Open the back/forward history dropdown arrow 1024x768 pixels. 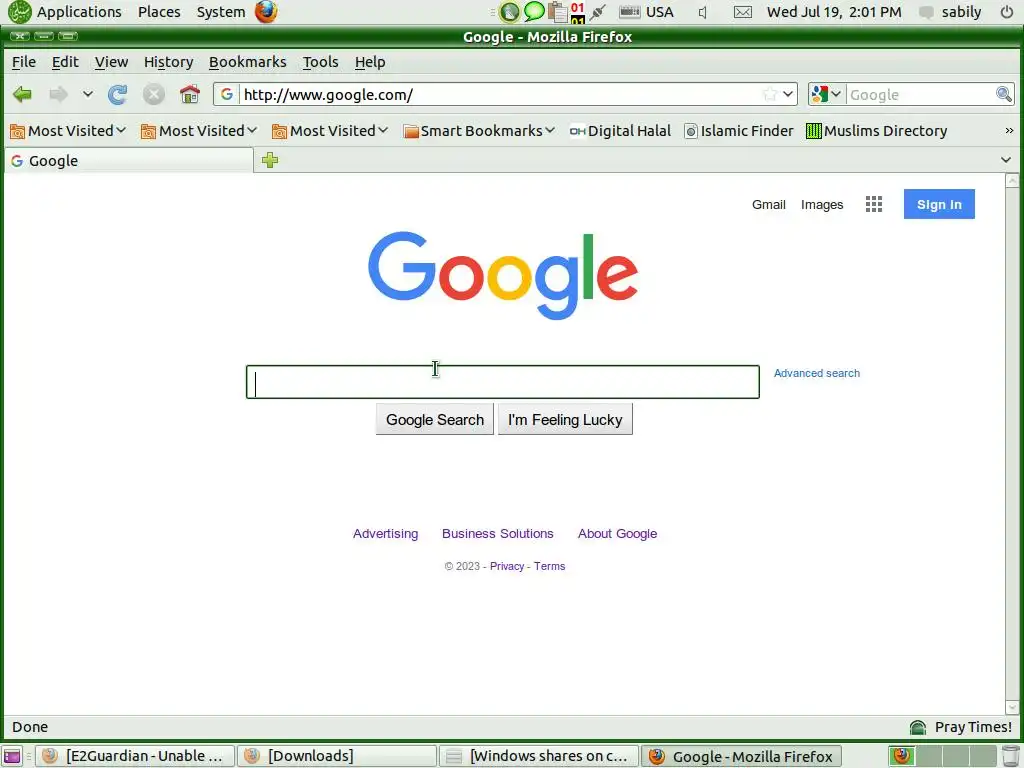tap(88, 95)
